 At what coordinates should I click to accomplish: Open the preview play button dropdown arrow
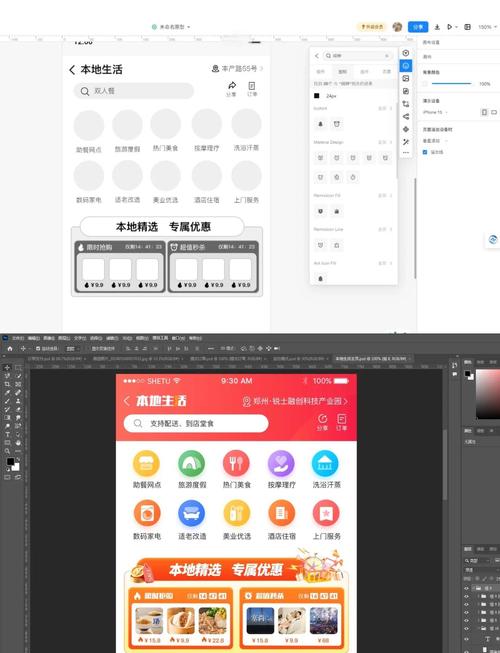pos(456,27)
